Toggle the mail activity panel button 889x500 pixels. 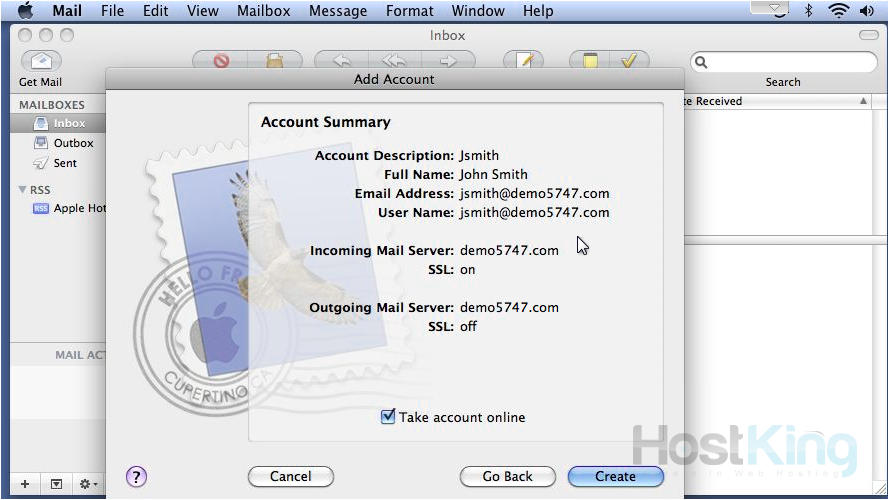pos(56,484)
